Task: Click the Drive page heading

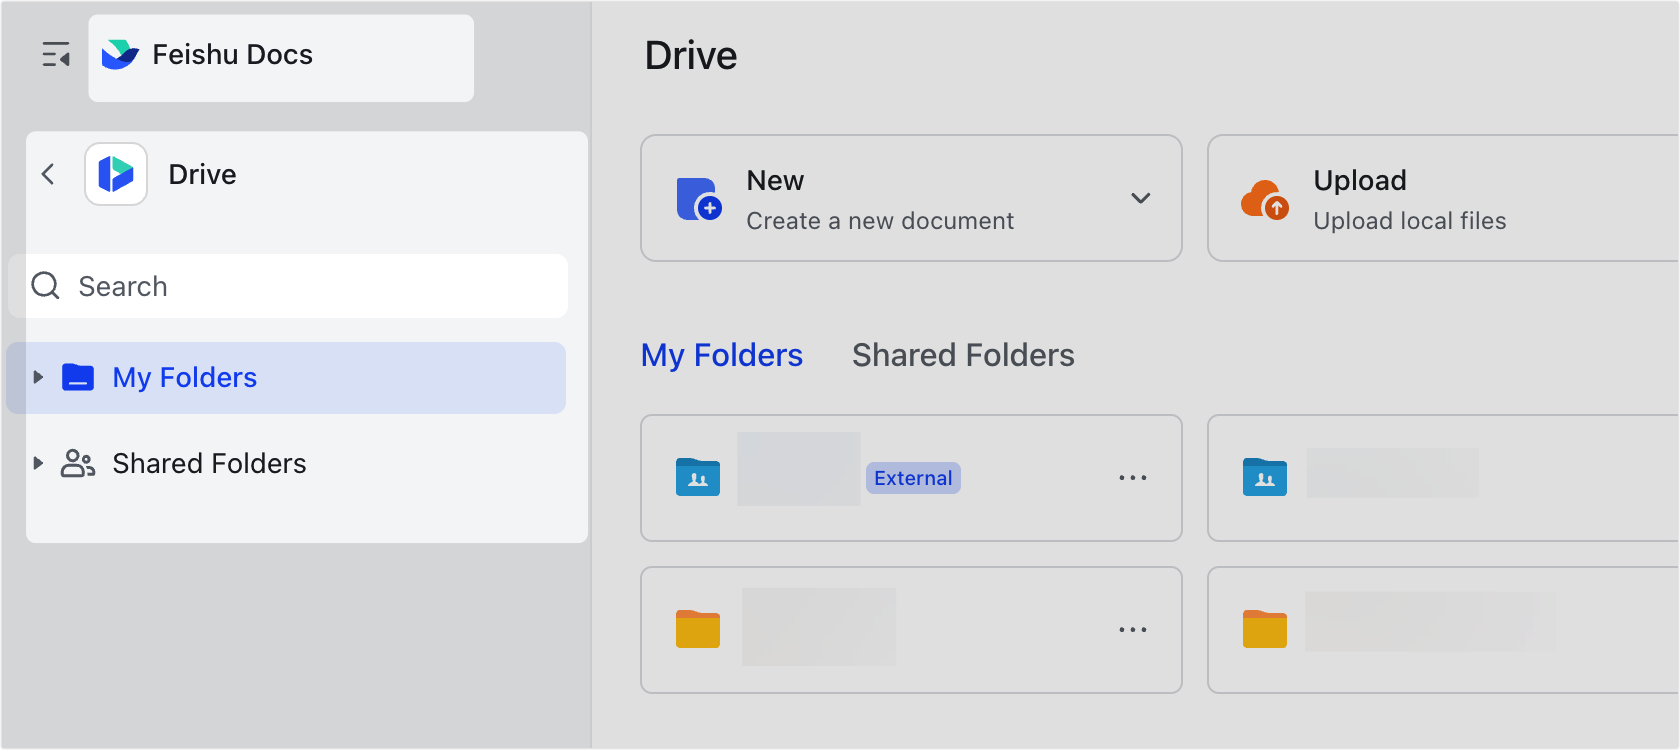Action: click(x=691, y=56)
